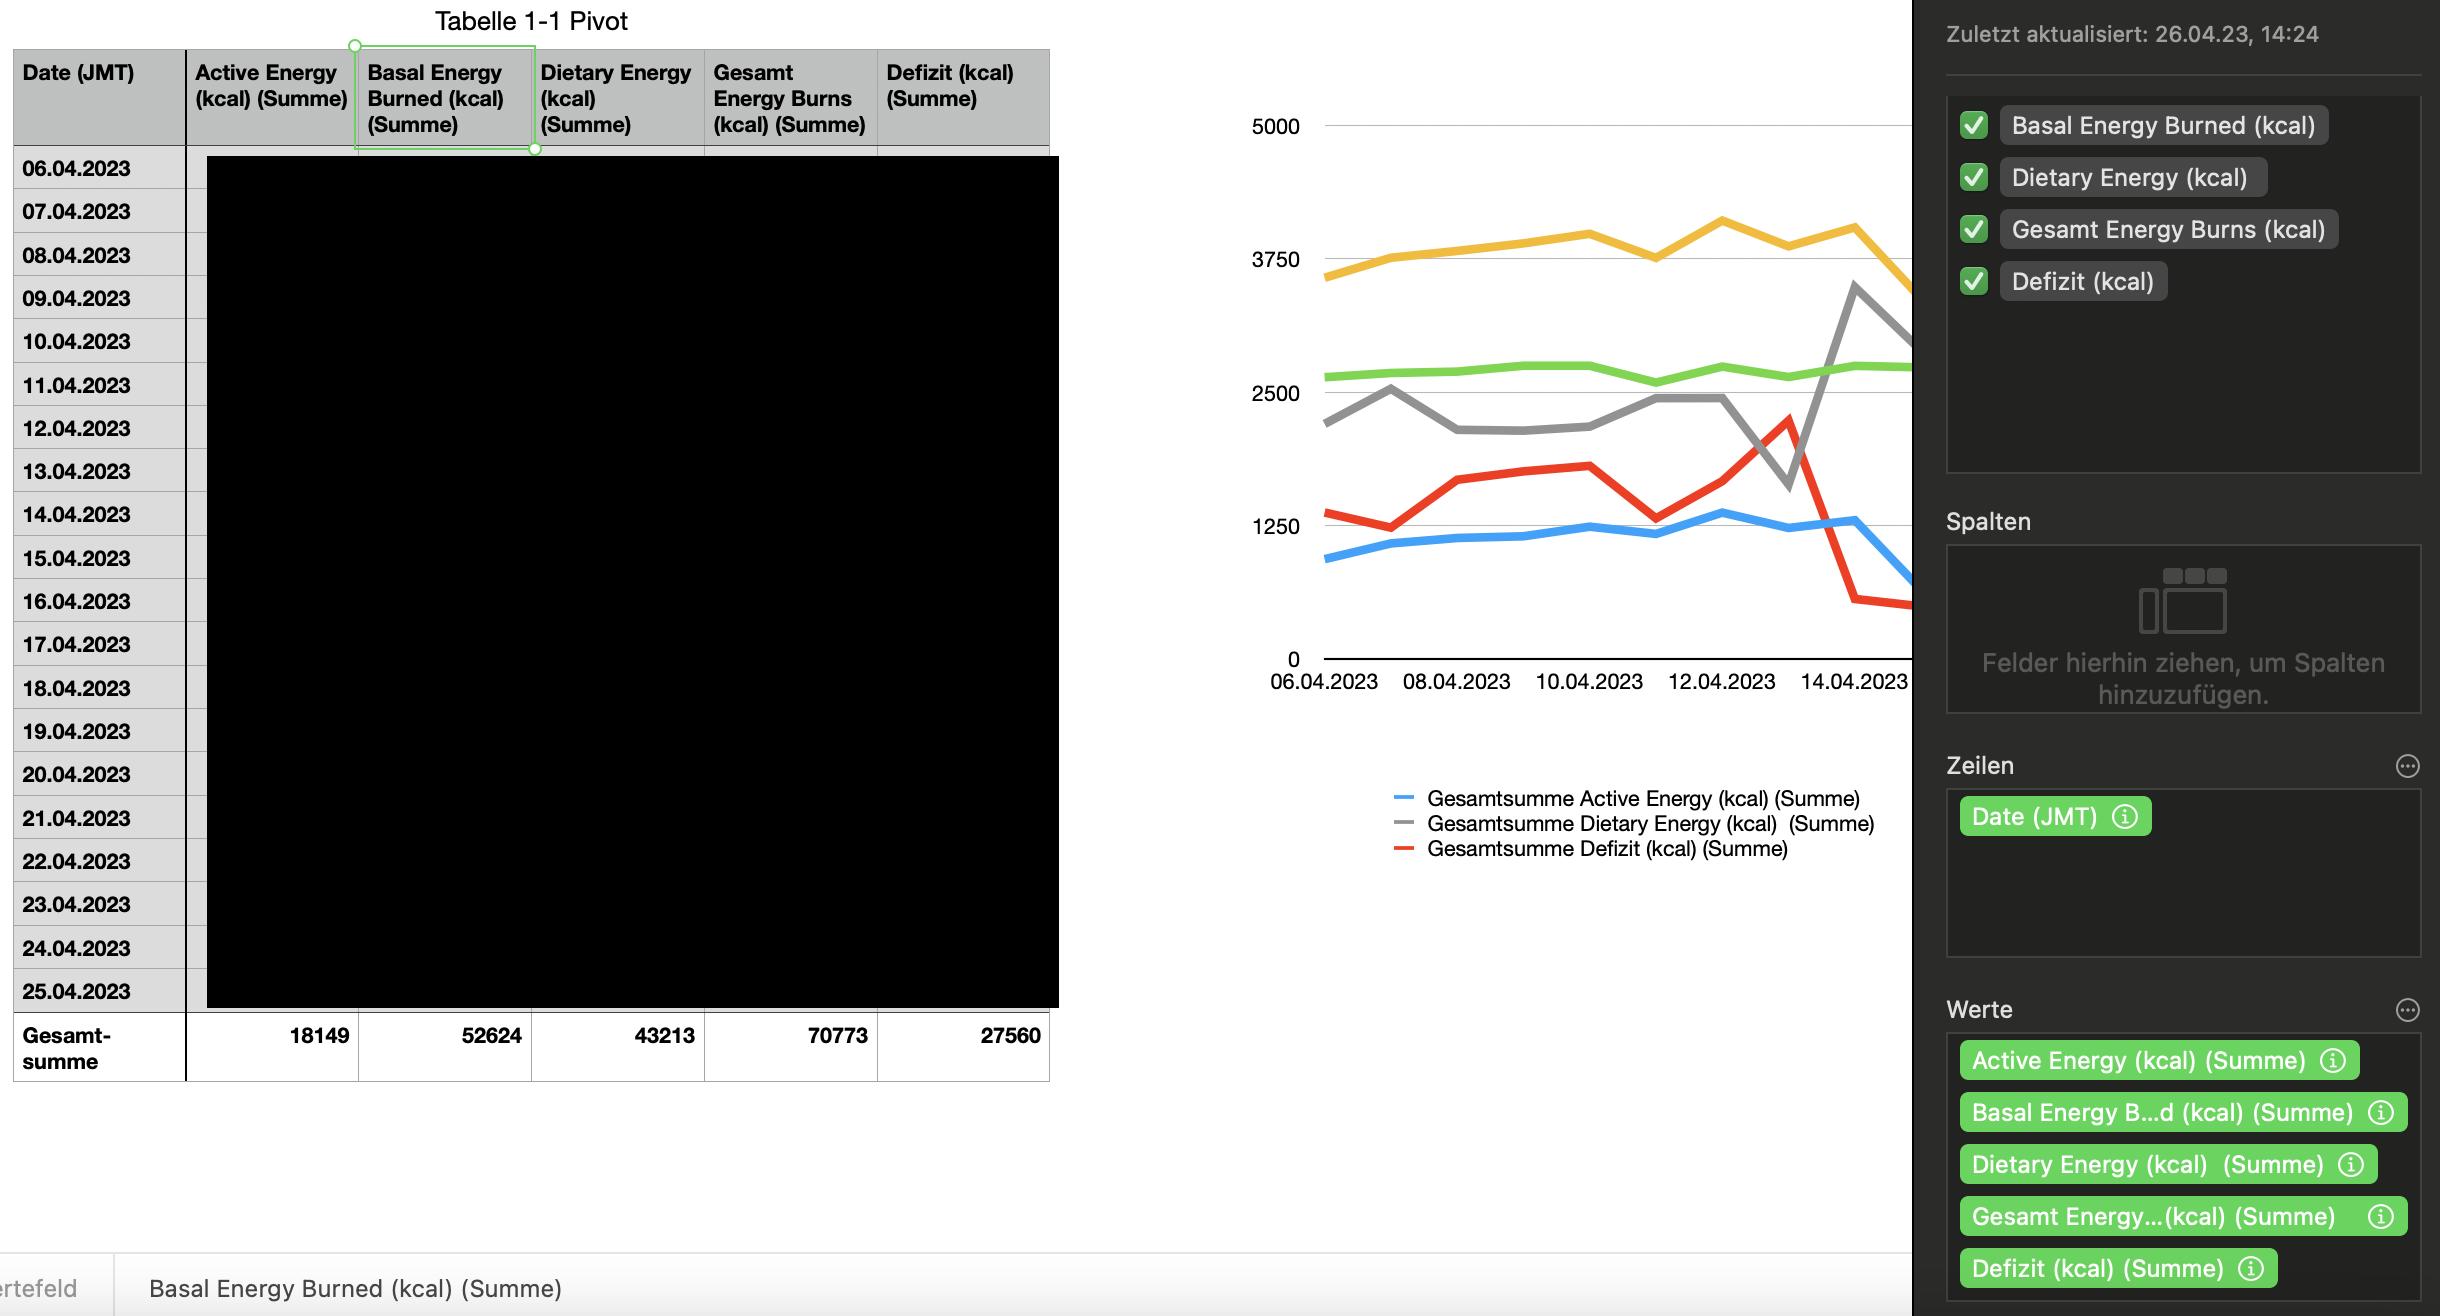The width and height of the screenshot is (2440, 1316).
Task: Disable the Defizit (kcal) field checkbox
Action: click(x=1974, y=282)
